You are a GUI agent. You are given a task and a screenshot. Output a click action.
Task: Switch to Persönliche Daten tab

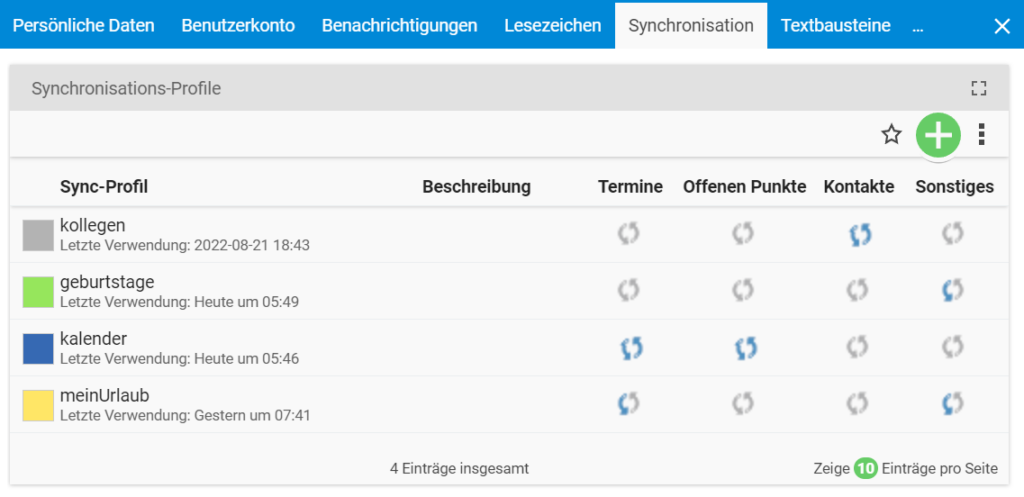click(x=84, y=26)
